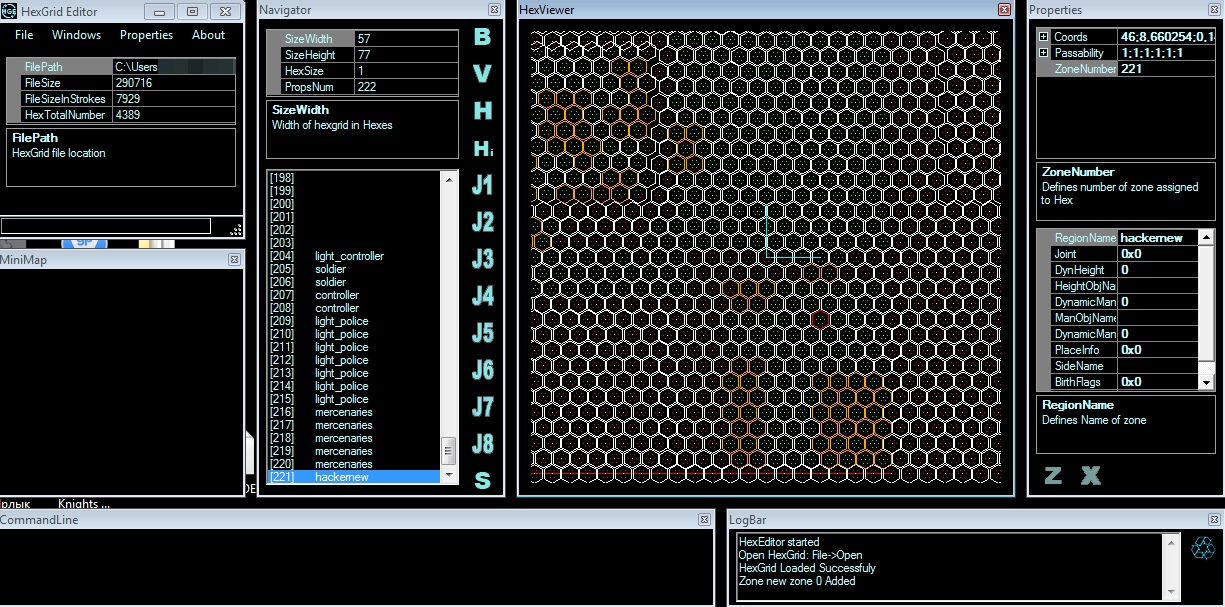The width and height of the screenshot is (1225, 607).
Task: Select the J1 joint button
Action: [x=482, y=185]
